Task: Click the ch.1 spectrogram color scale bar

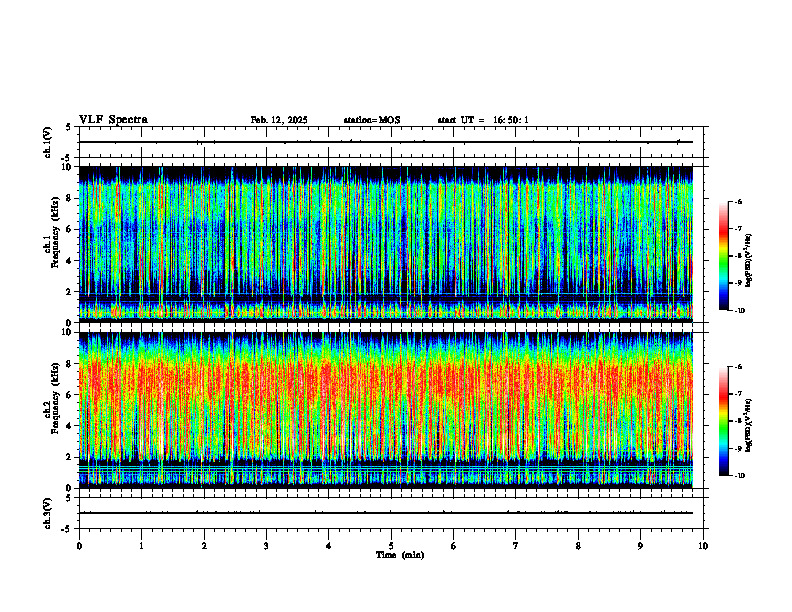Action: [723, 256]
